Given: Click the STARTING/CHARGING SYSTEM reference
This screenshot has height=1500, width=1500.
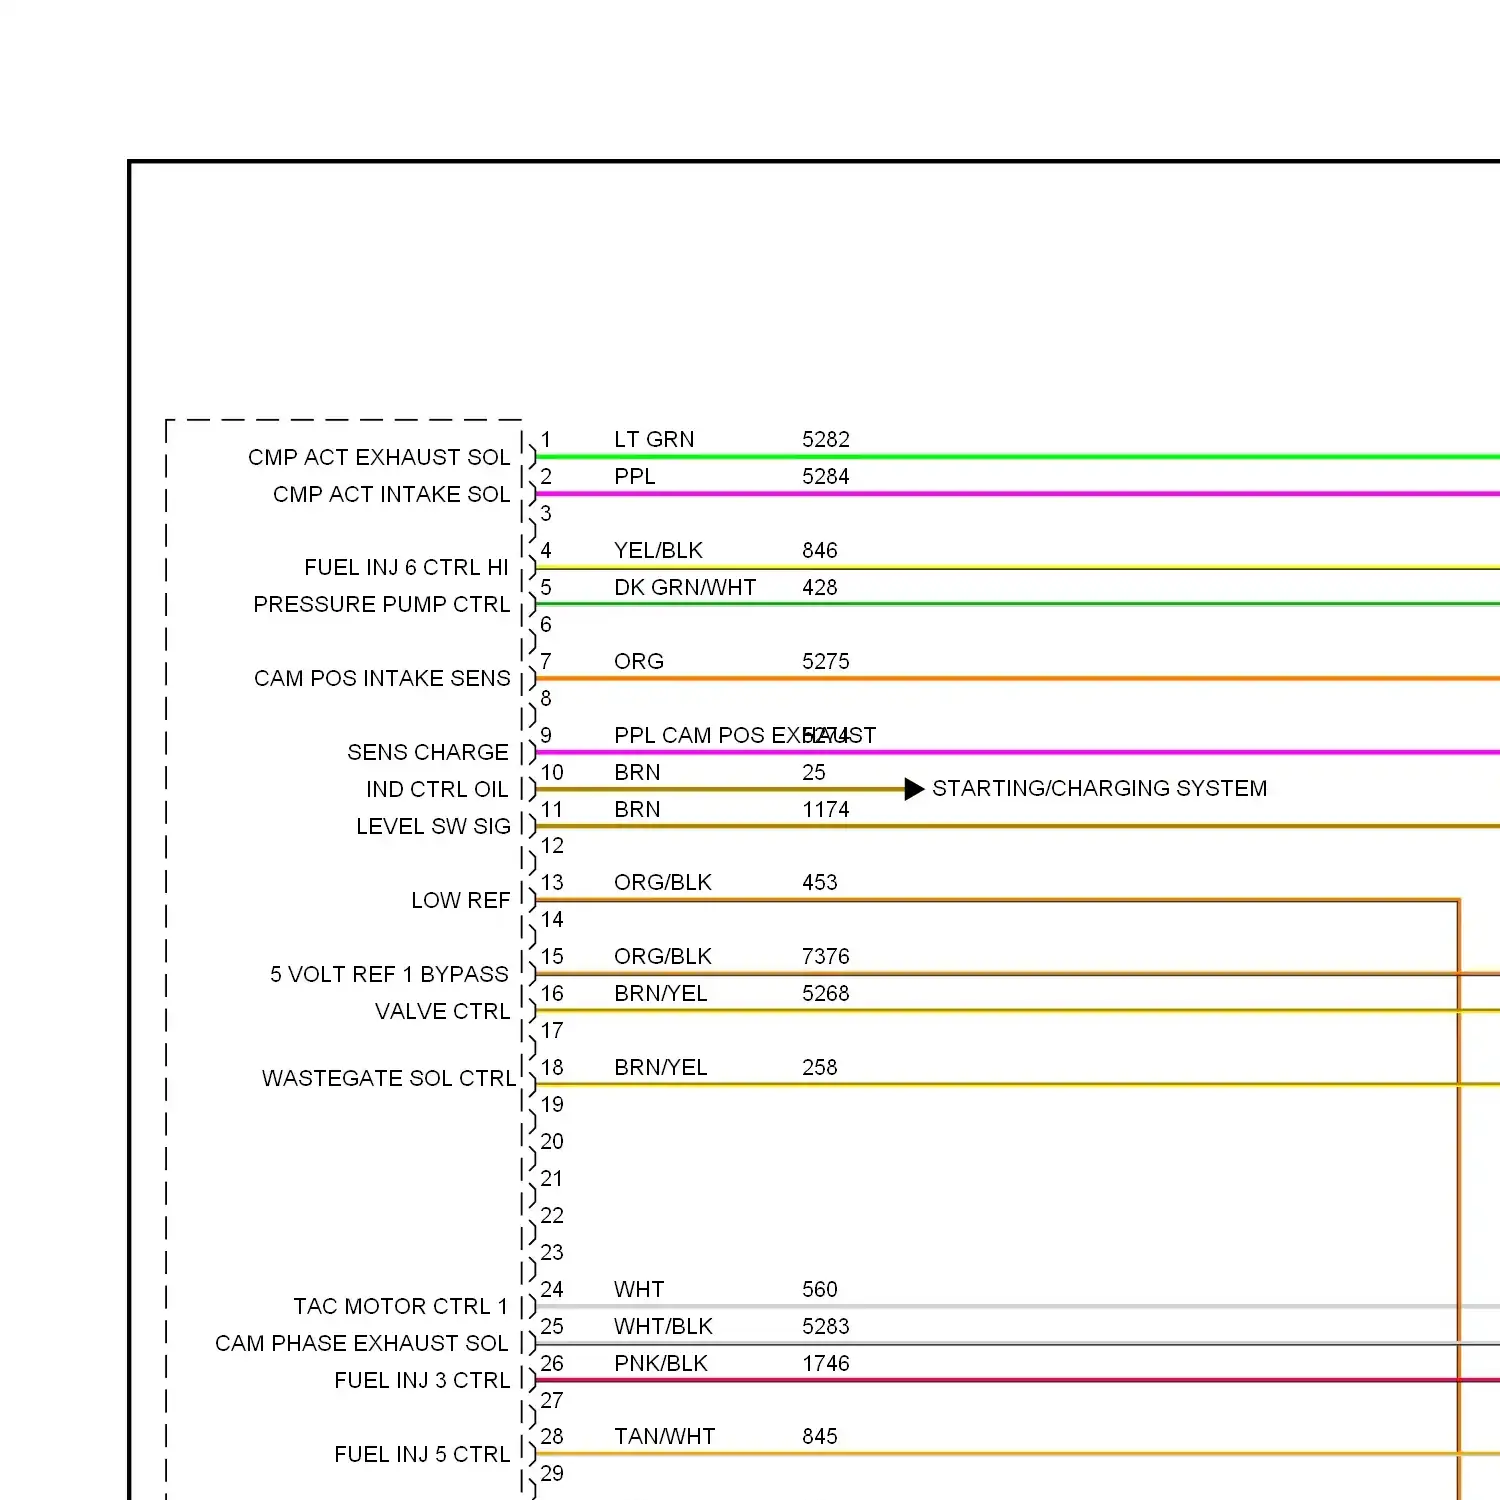Looking at the screenshot, I should pyautogui.click(x=1099, y=789).
